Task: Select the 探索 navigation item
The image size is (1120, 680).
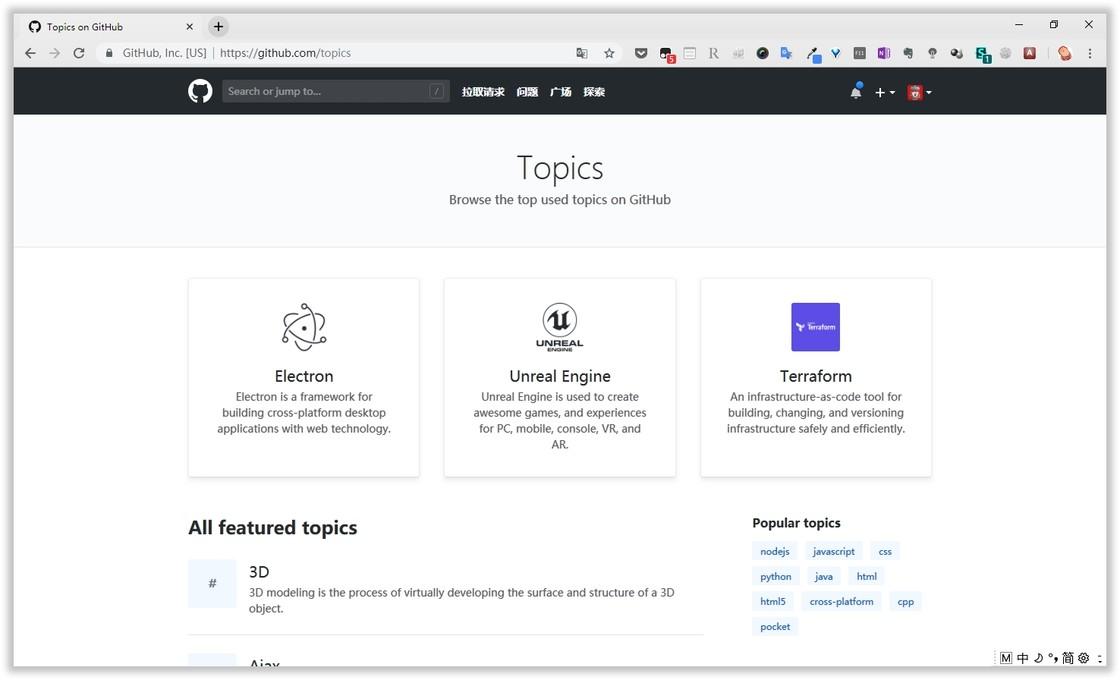Action: coord(594,91)
